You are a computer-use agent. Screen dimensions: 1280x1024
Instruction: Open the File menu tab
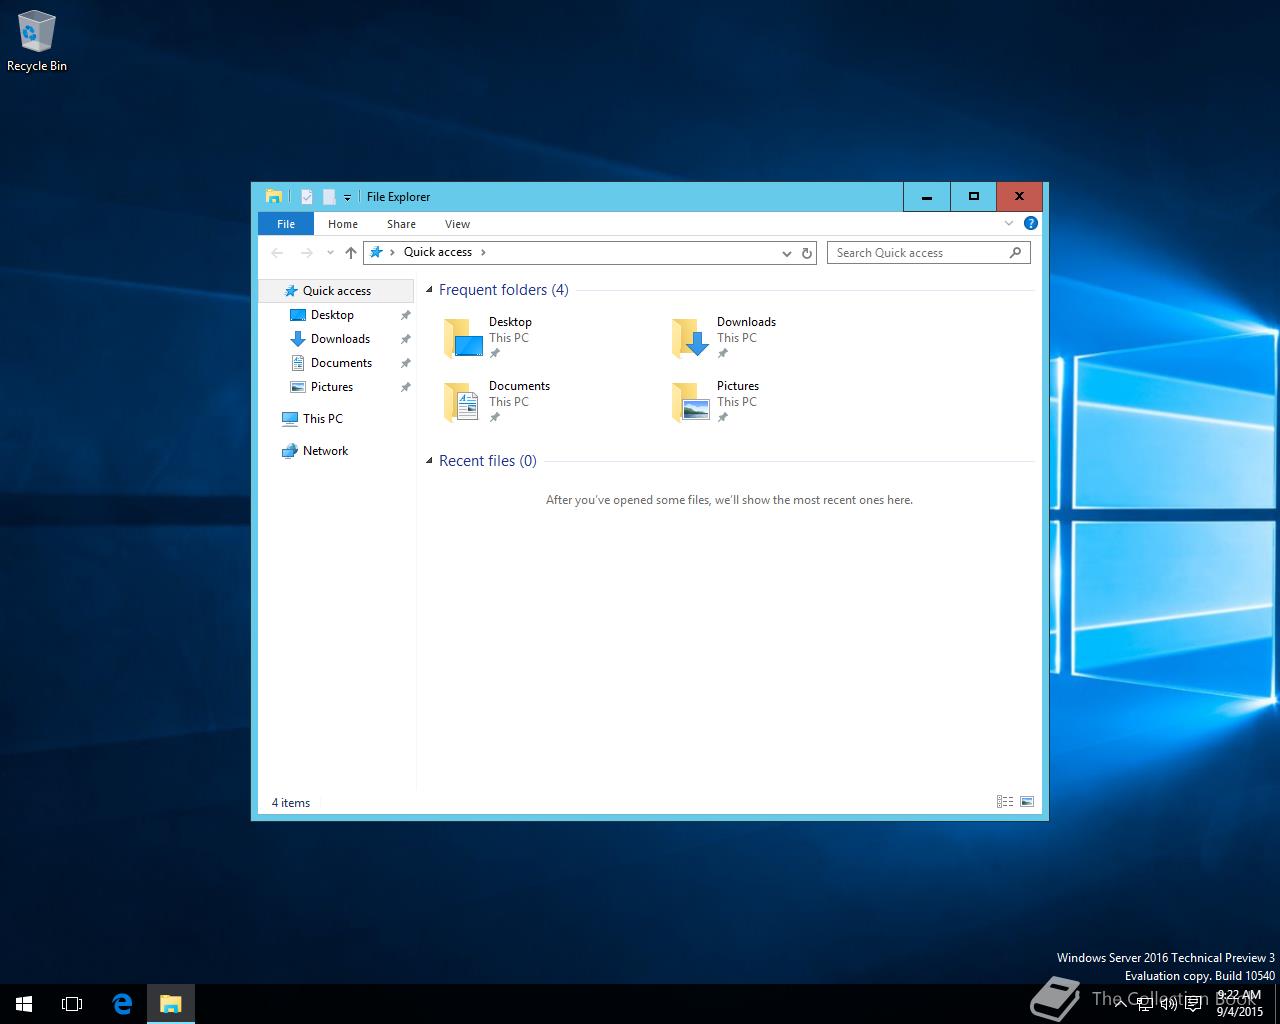point(286,224)
